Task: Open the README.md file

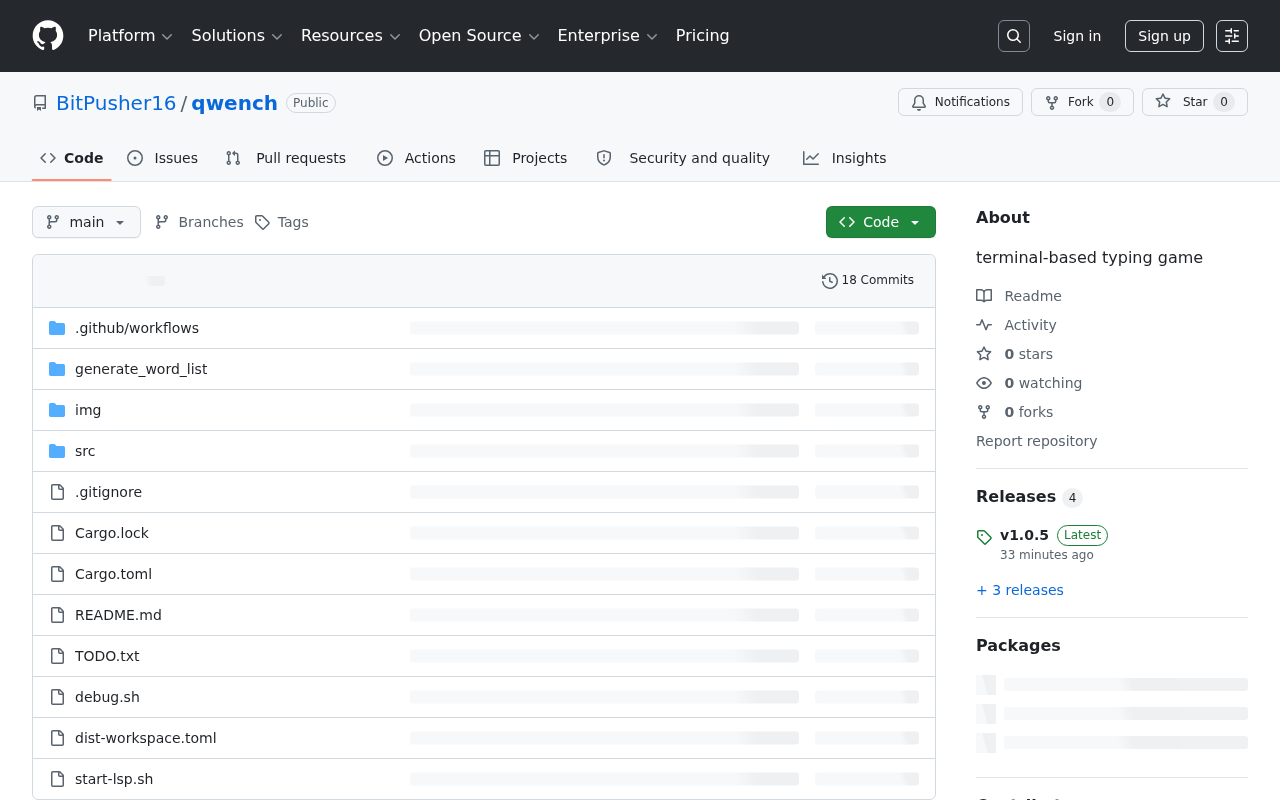Action: 118,615
